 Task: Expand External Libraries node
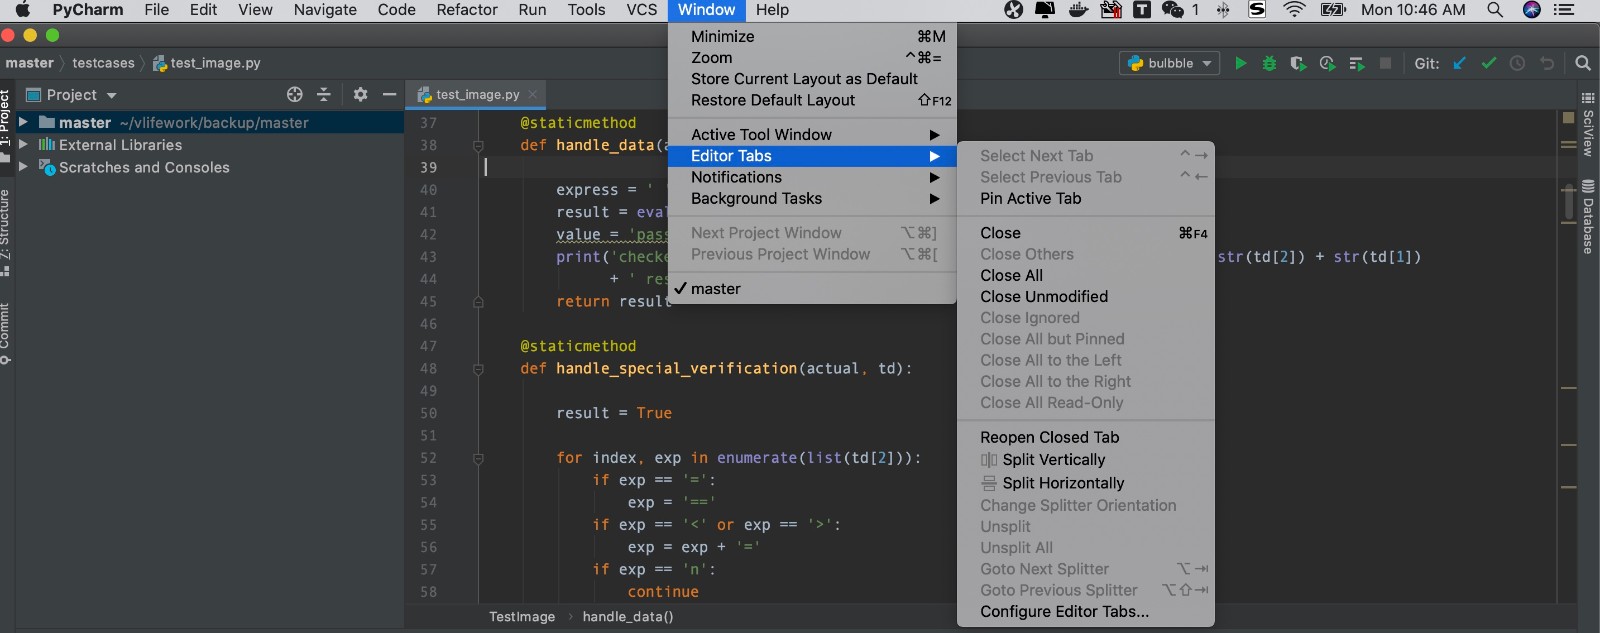pos(22,145)
